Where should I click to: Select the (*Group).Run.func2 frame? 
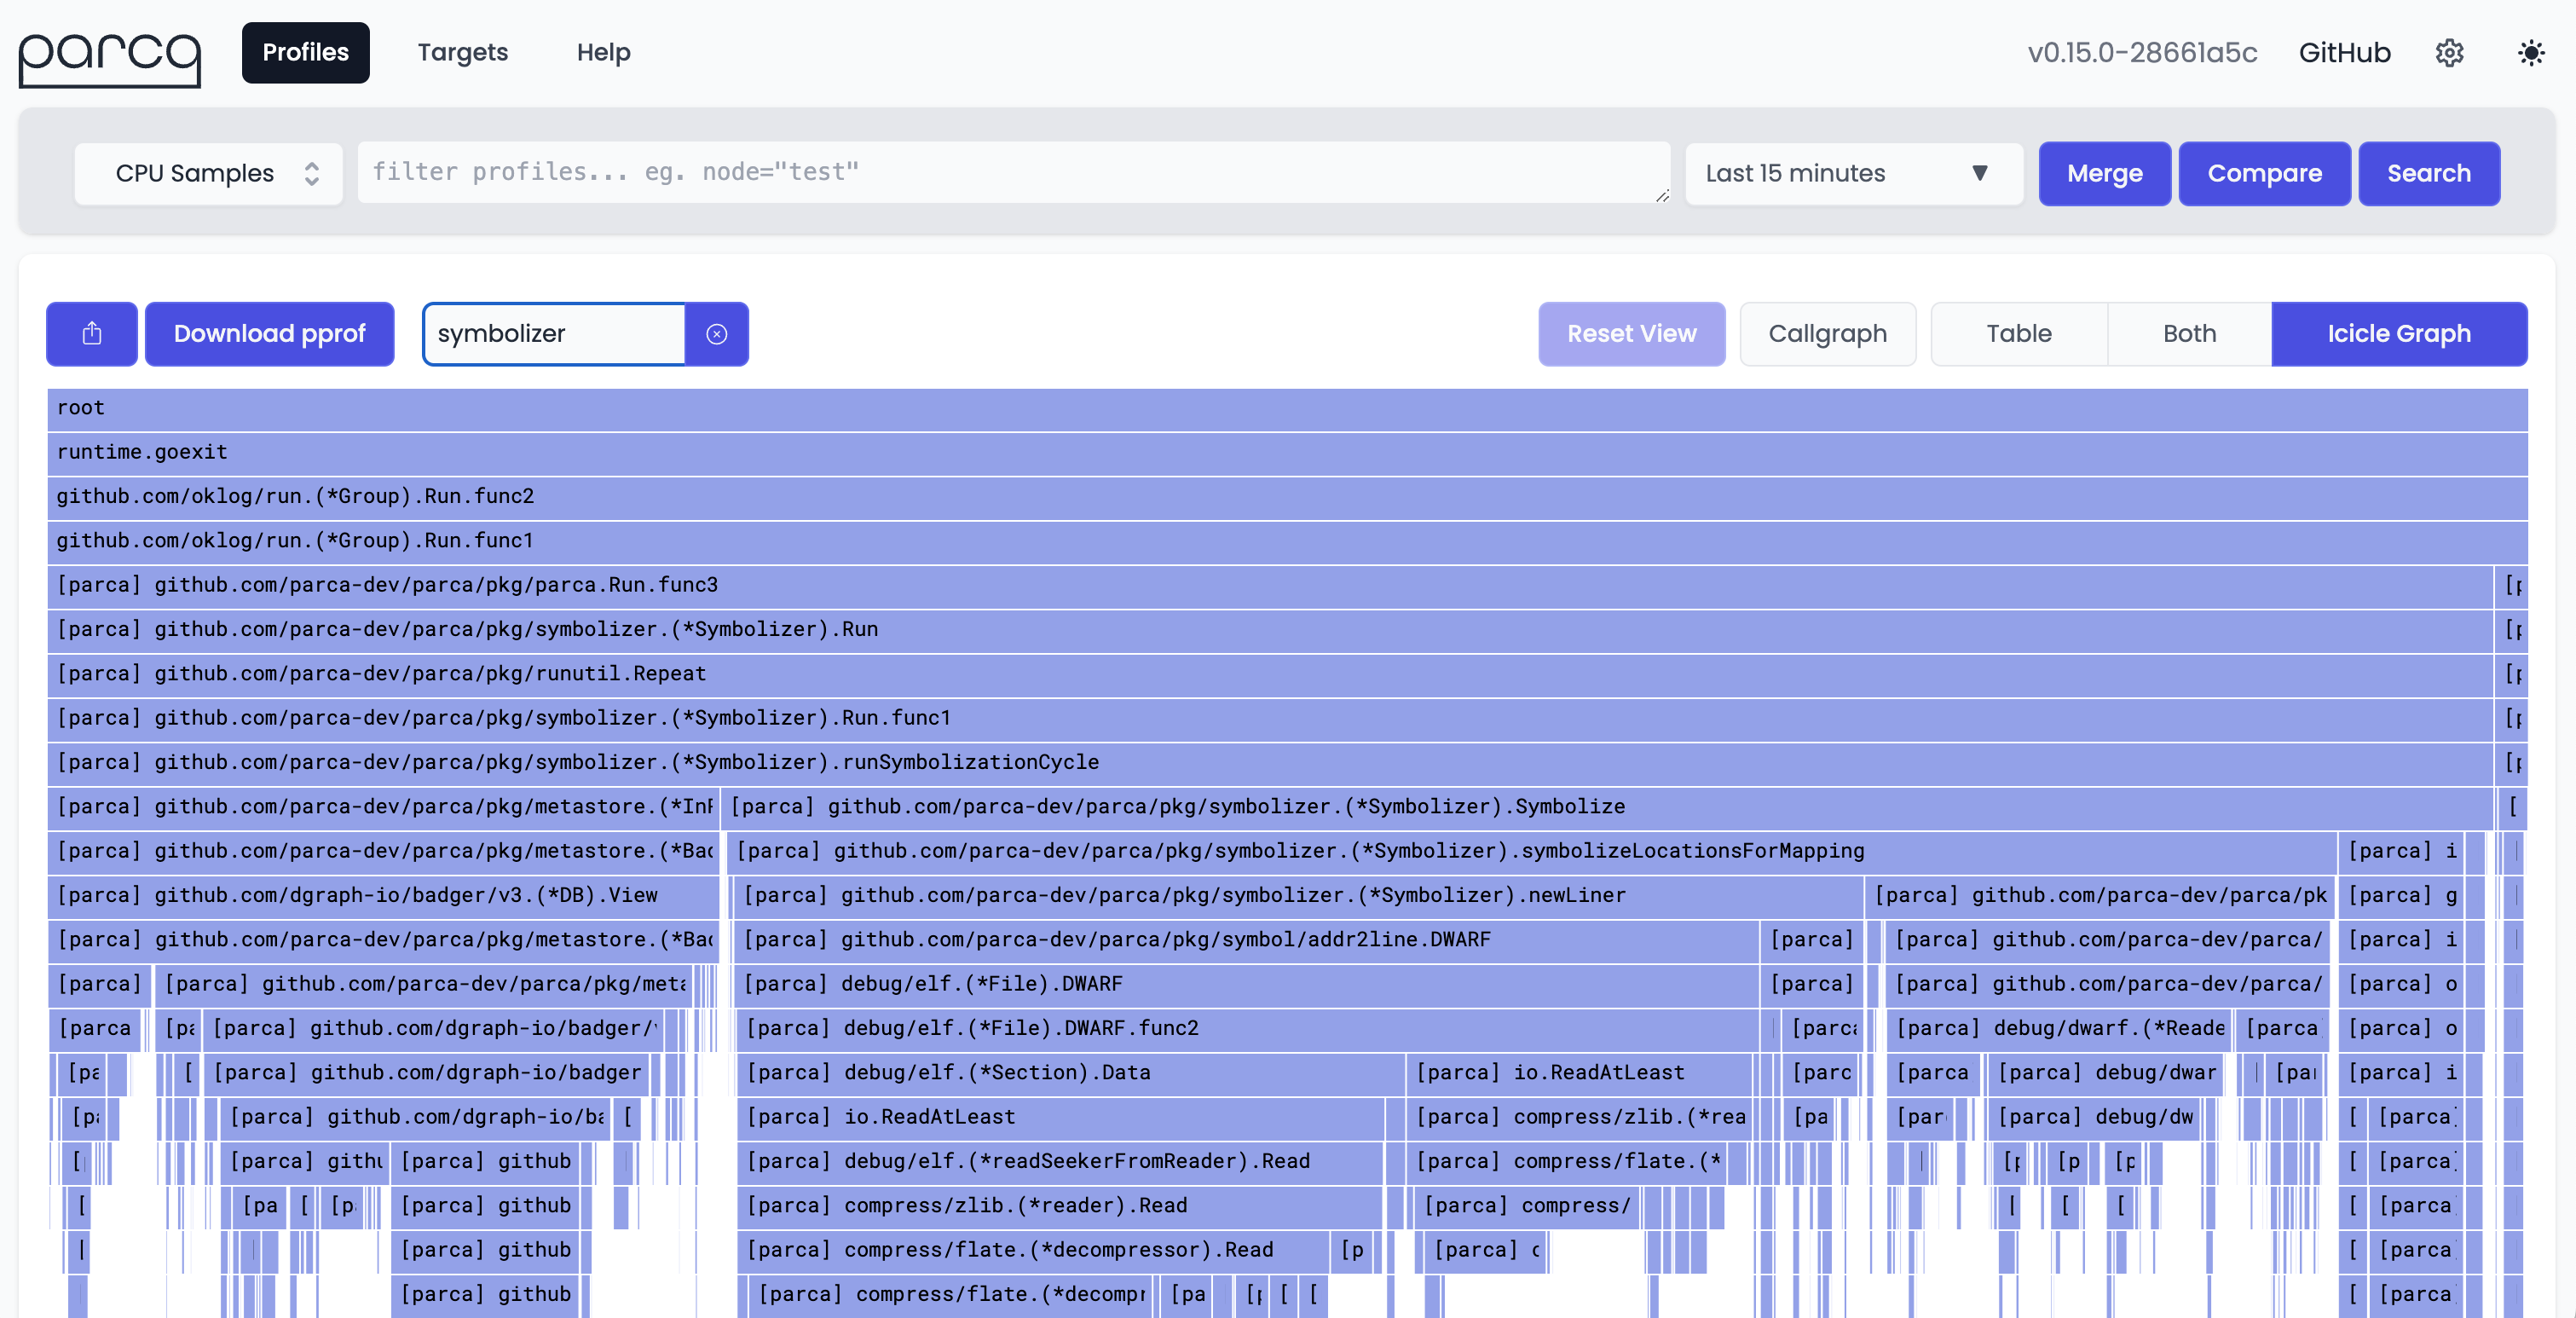[1287, 497]
